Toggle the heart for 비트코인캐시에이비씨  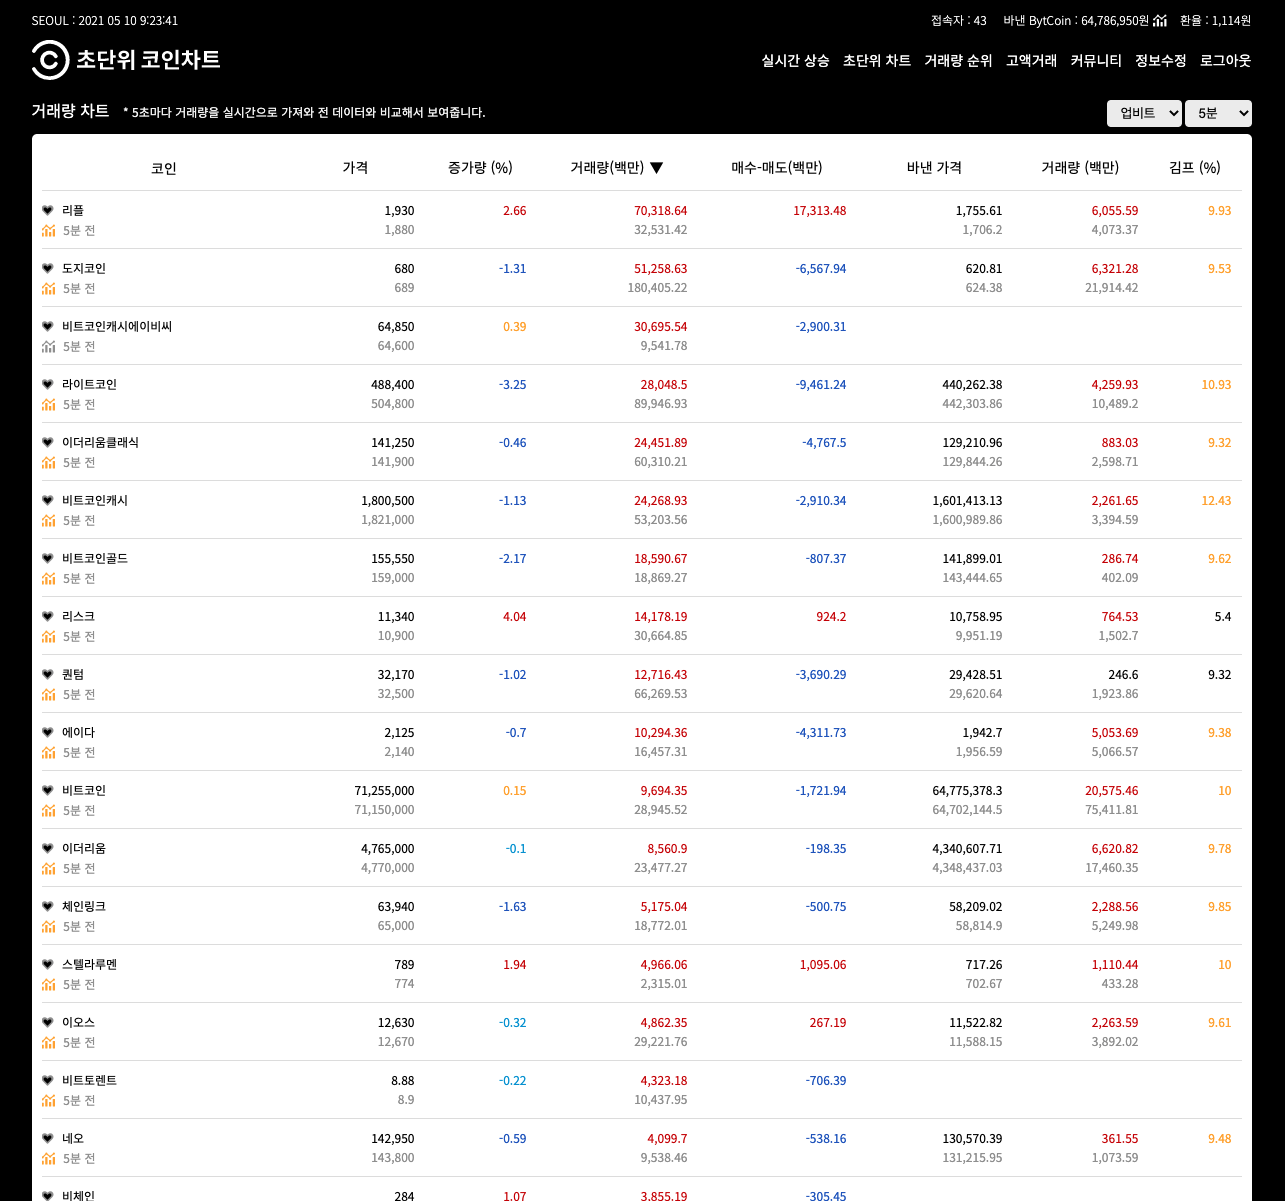(x=48, y=326)
